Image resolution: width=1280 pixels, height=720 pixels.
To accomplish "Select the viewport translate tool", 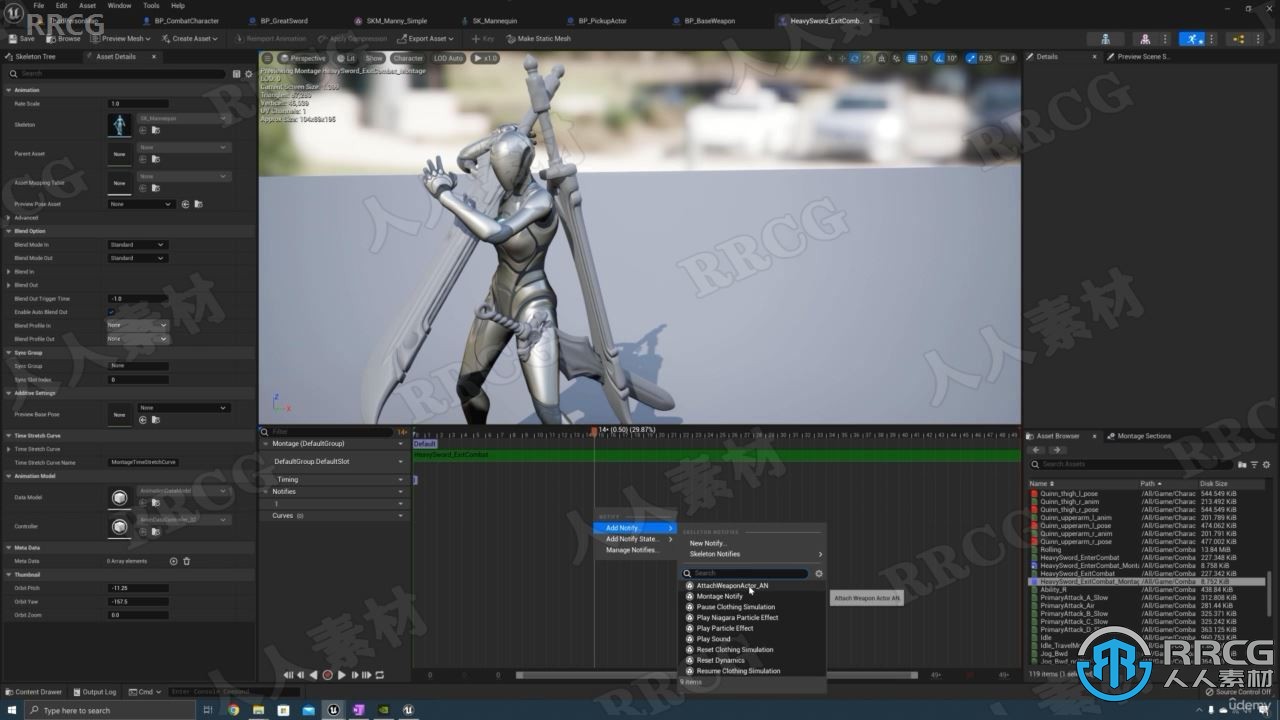I will 844,58.
